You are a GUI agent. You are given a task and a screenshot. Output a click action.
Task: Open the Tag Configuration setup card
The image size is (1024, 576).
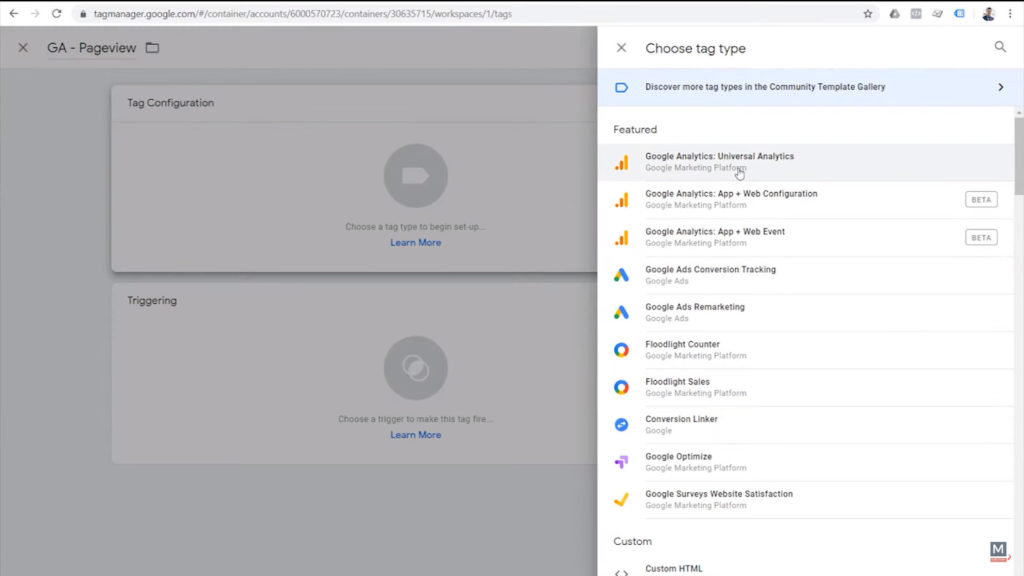click(x=415, y=176)
